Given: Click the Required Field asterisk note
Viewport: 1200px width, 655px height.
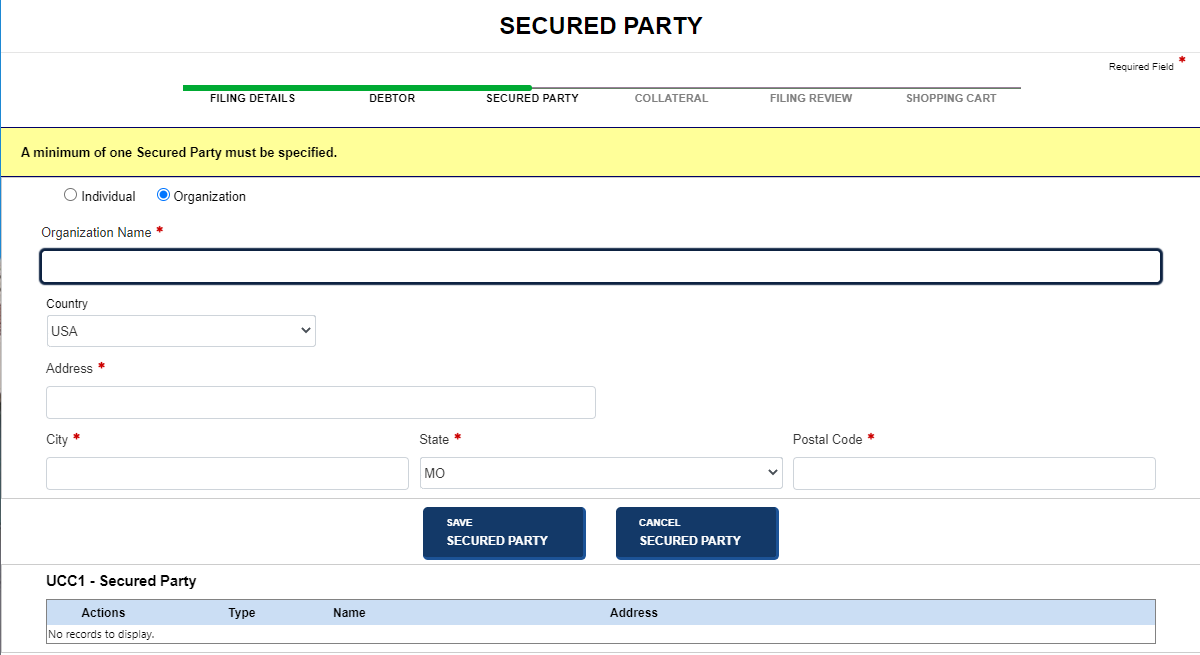Looking at the screenshot, I should (1144, 64).
